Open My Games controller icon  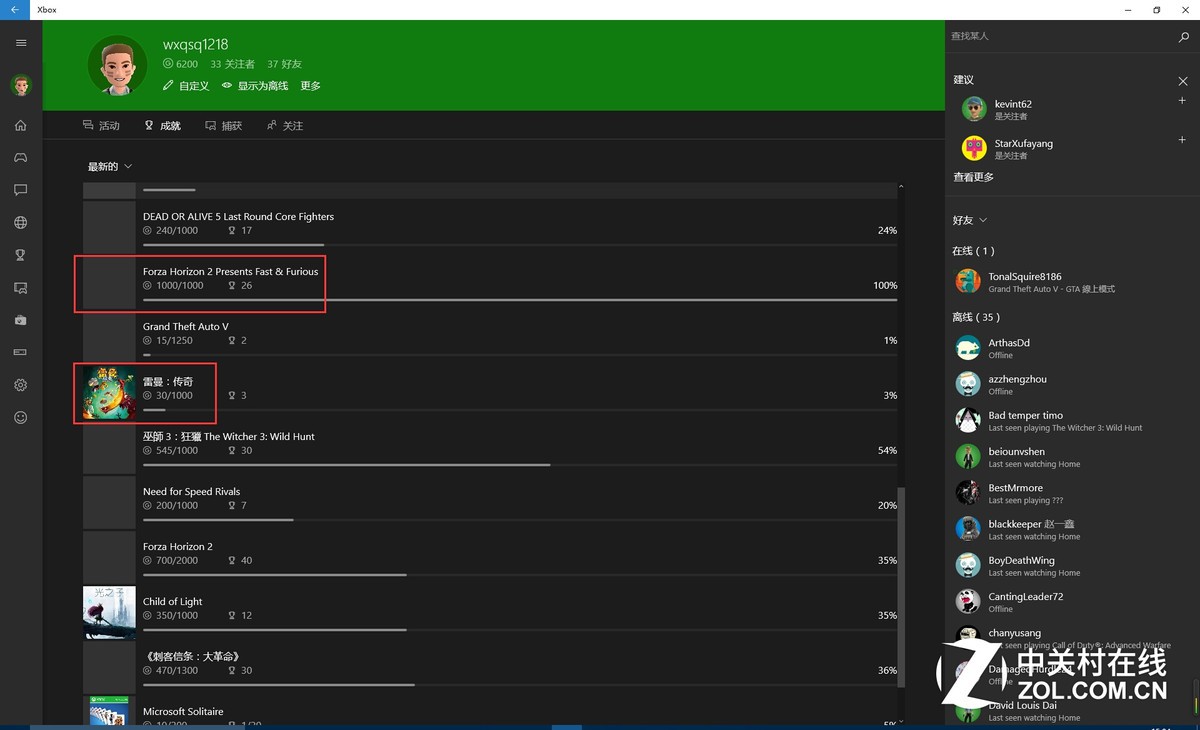click(x=21, y=158)
